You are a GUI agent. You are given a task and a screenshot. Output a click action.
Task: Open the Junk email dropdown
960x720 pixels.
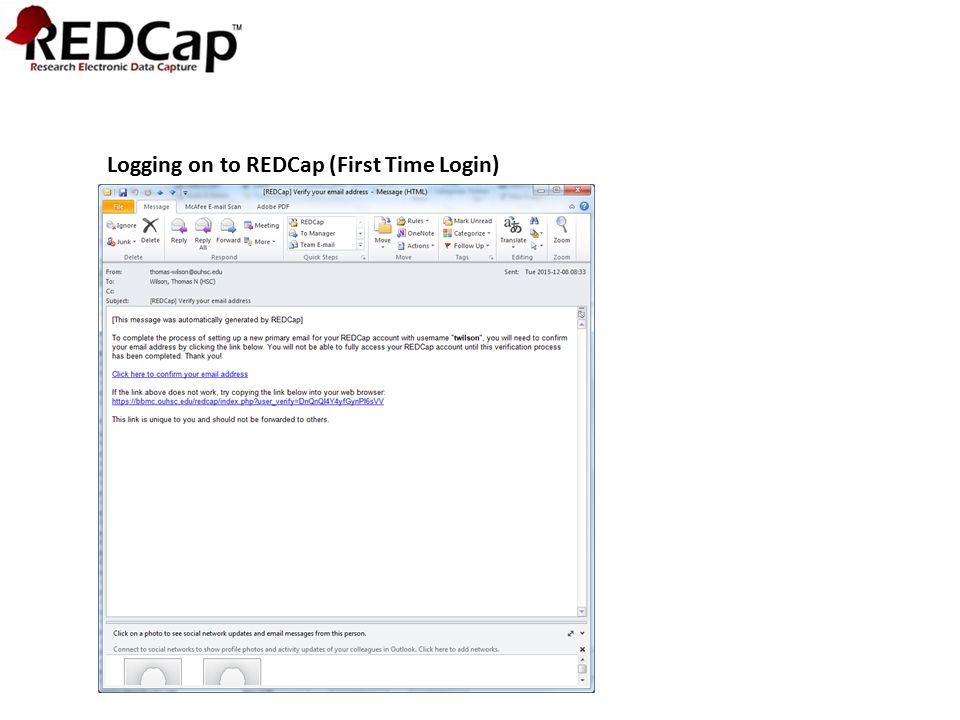pyautogui.click(x=121, y=242)
